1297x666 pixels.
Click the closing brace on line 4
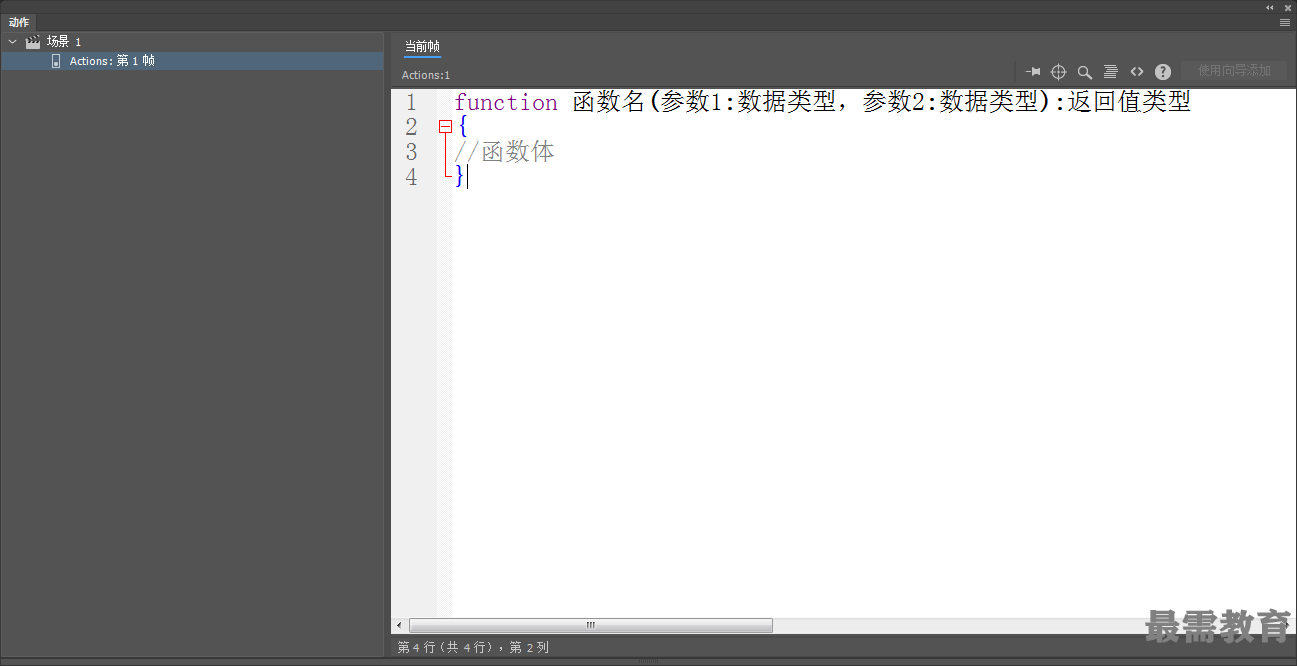460,177
